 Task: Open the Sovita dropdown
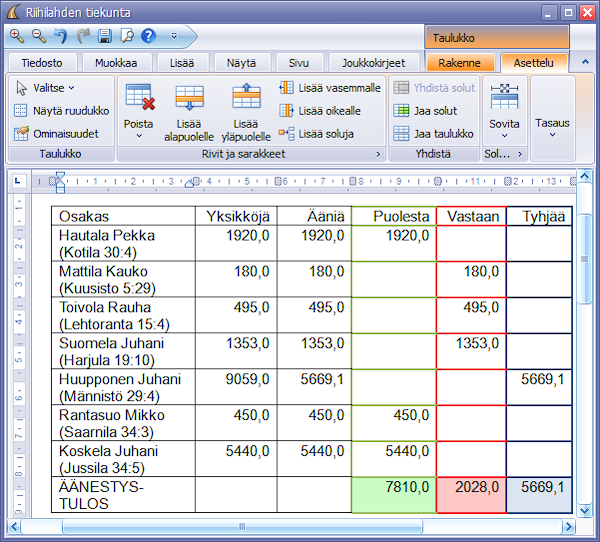coord(504,110)
